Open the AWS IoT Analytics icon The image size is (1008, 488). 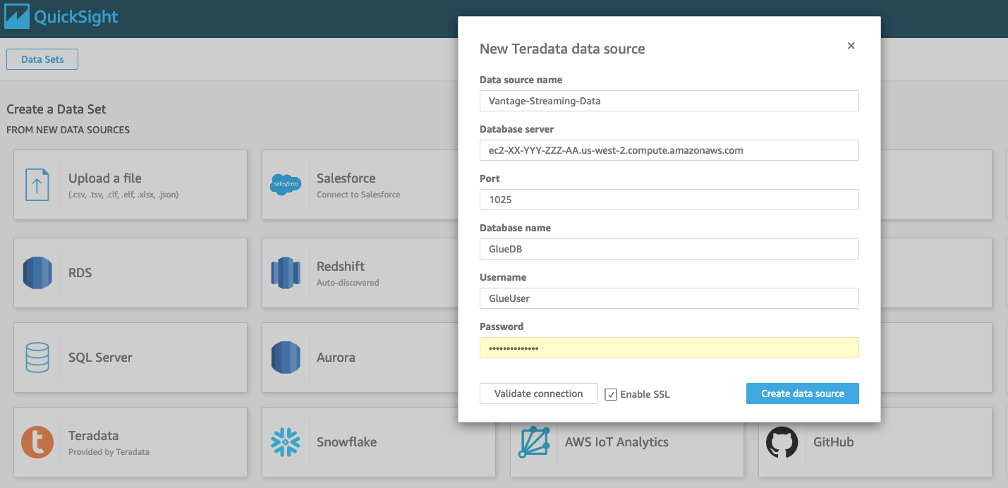[535, 442]
